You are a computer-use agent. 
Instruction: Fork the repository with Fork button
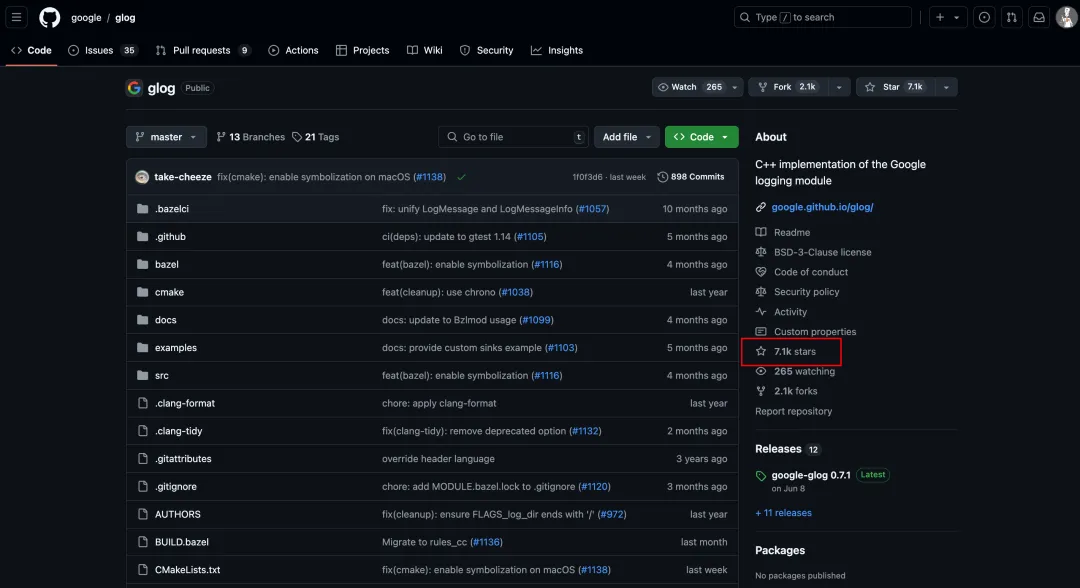point(787,87)
